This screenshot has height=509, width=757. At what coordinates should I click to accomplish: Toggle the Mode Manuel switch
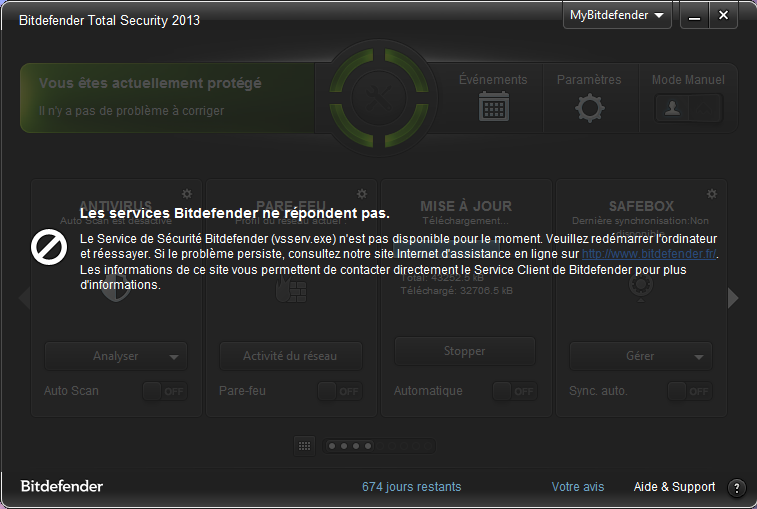click(x=688, y=108)
